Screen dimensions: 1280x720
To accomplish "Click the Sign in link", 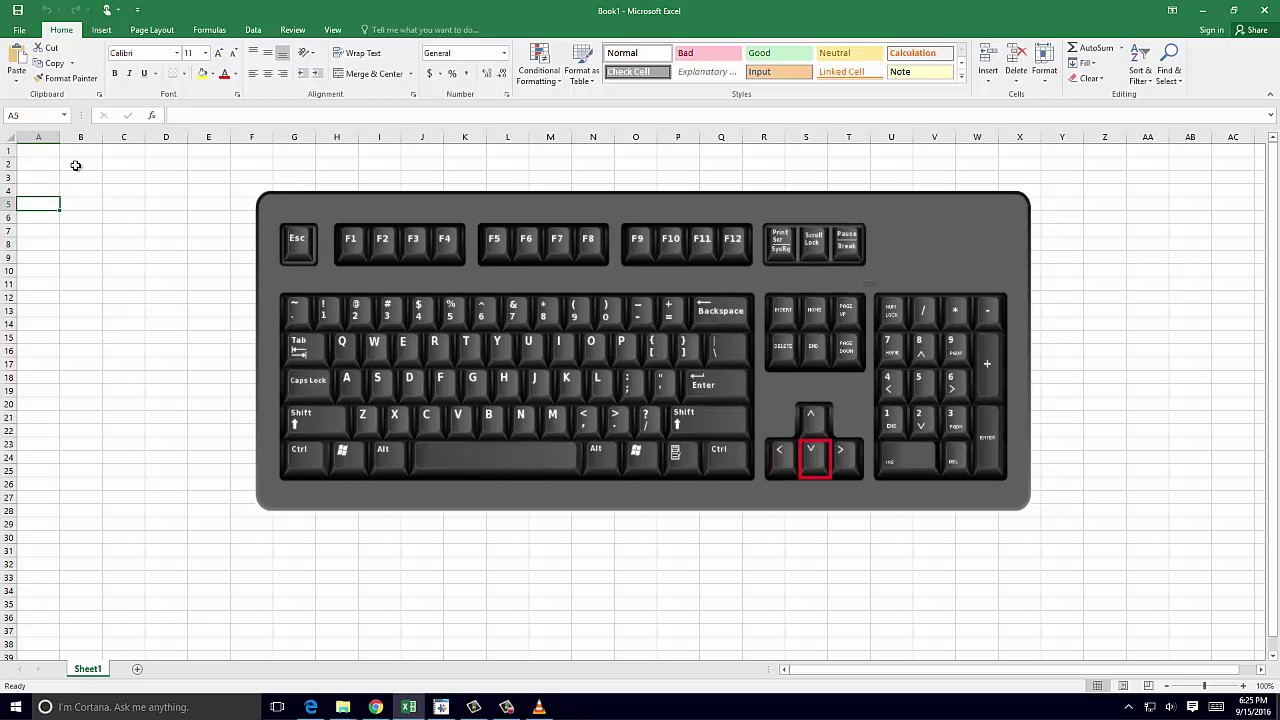I will click(1211, 30).
